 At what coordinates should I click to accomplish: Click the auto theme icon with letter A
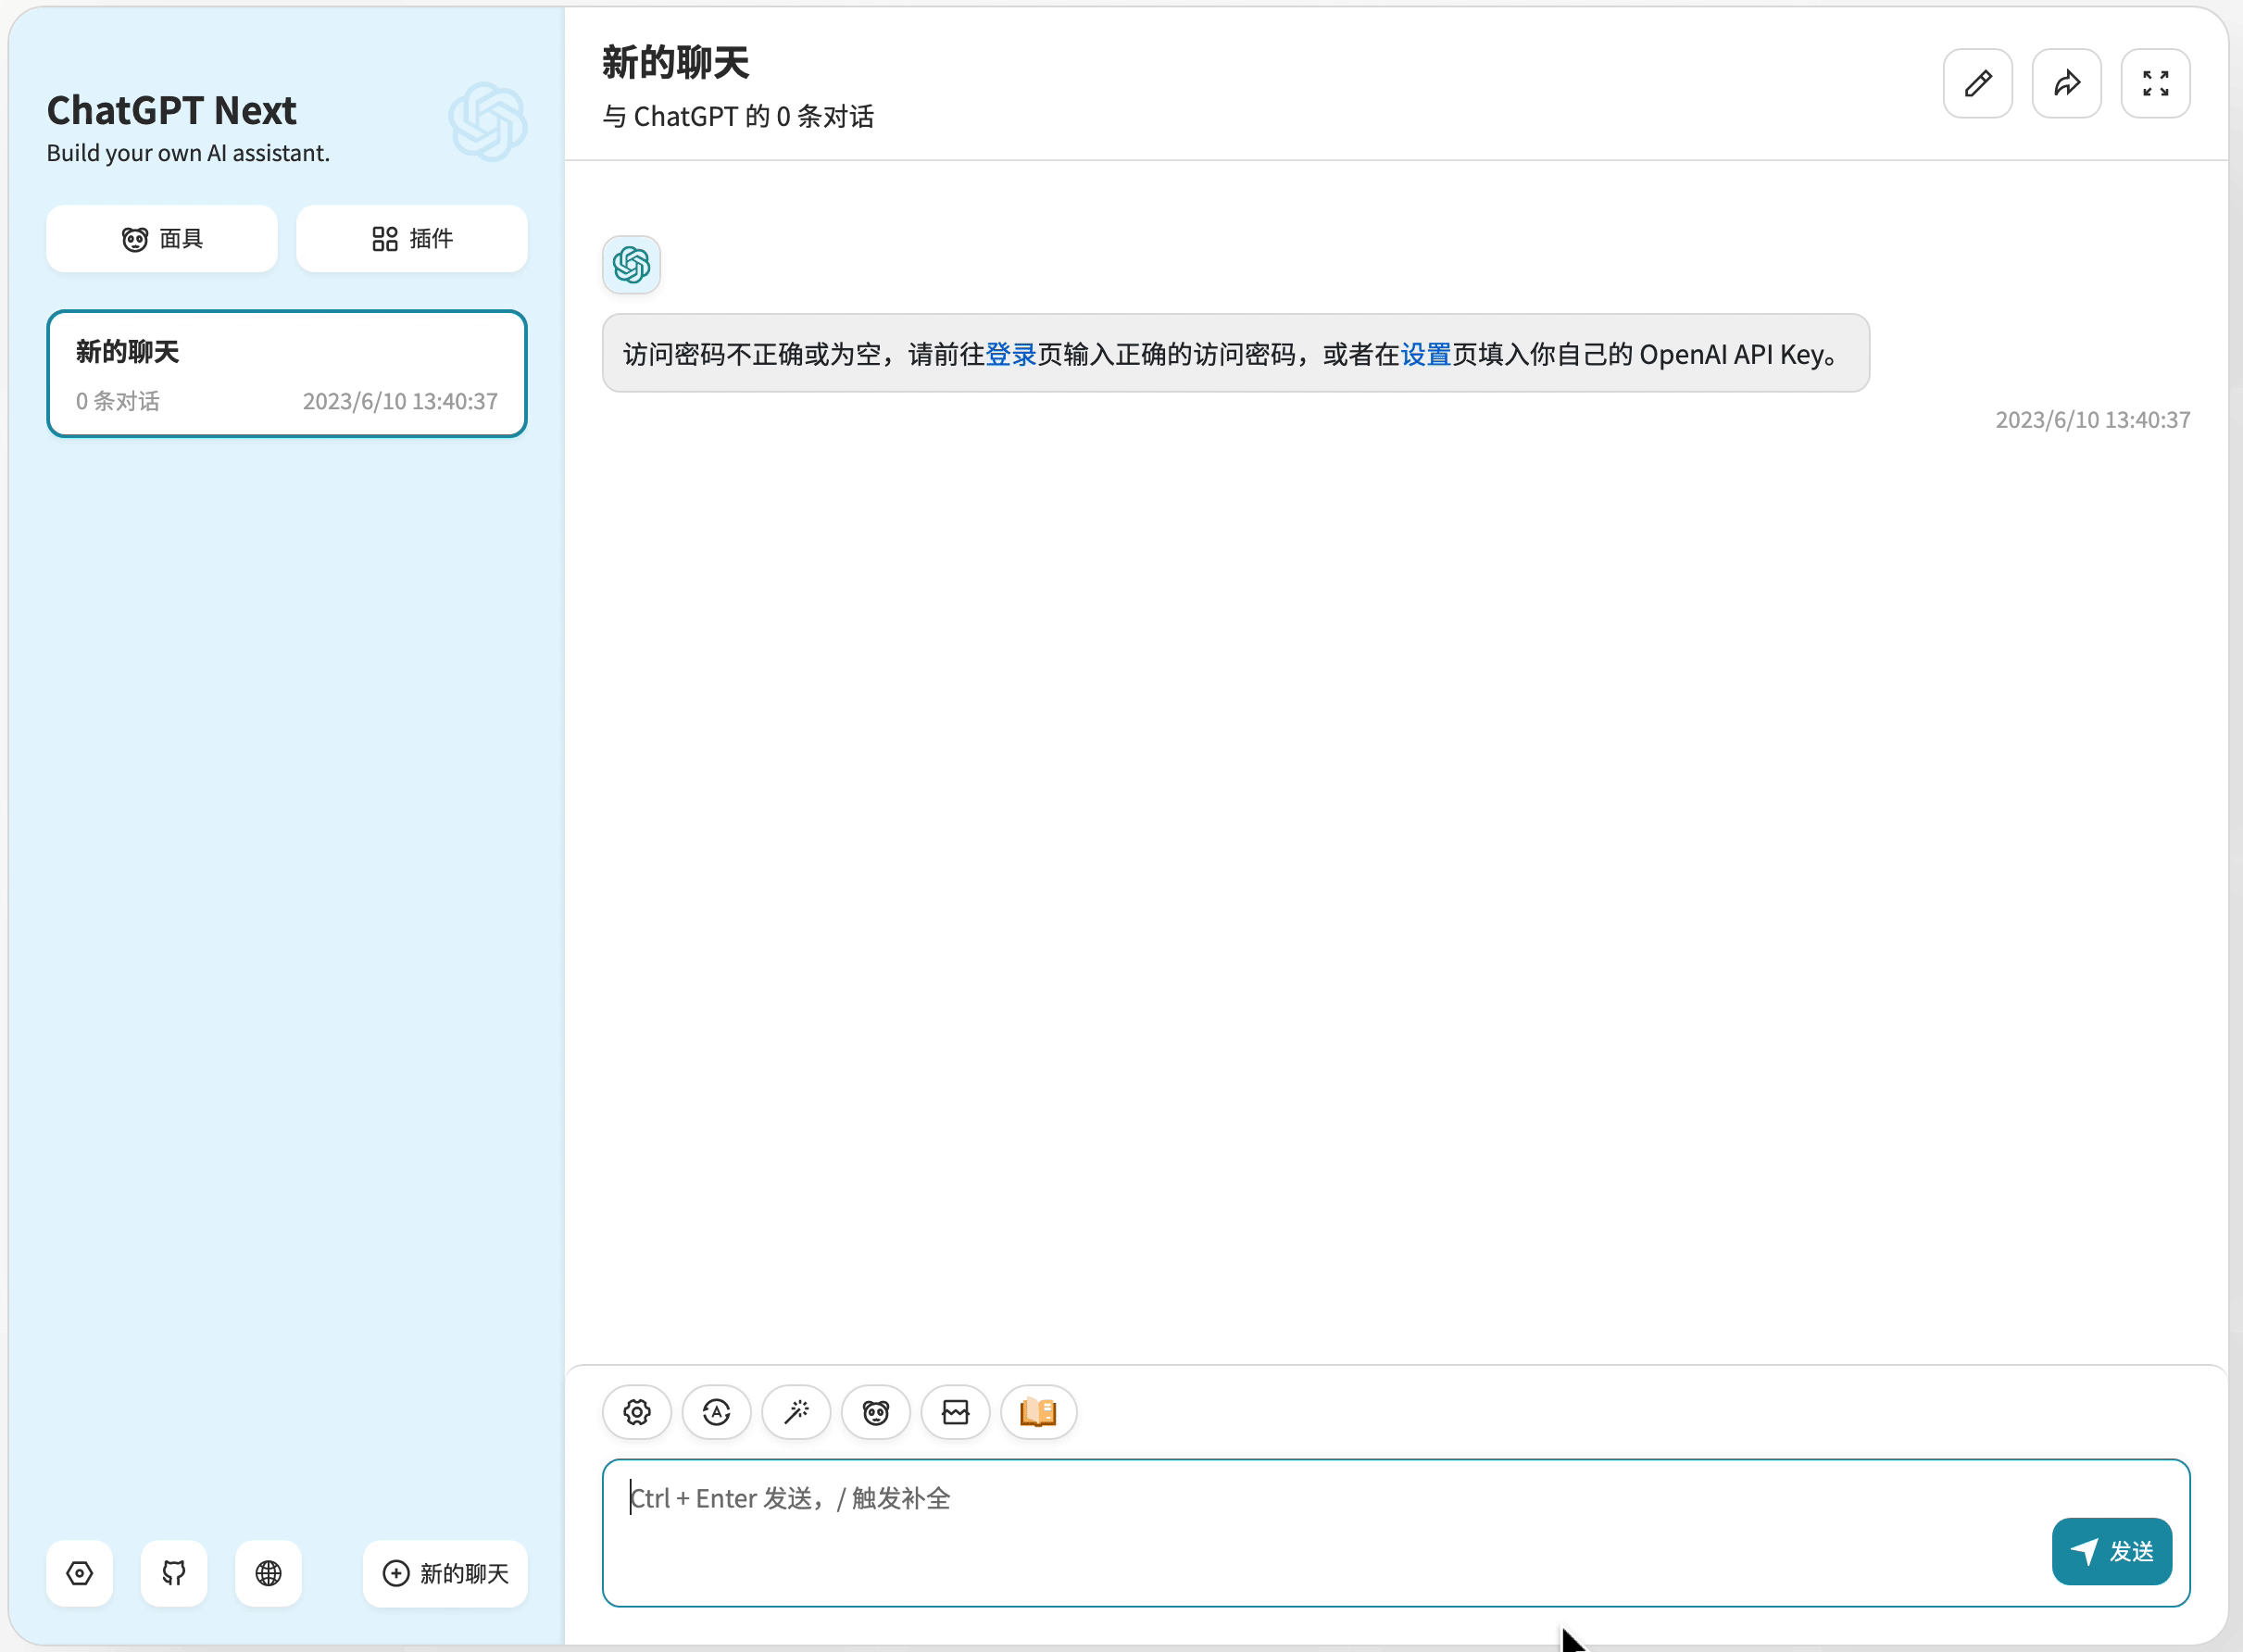tap(716, 1412)
